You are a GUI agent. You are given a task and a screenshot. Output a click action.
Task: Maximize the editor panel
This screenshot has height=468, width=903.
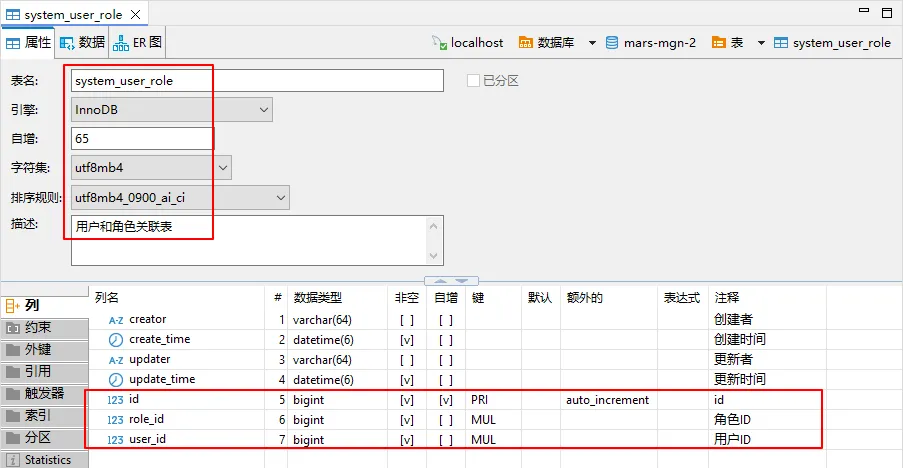pyautogui.click(x=887, y=12)
